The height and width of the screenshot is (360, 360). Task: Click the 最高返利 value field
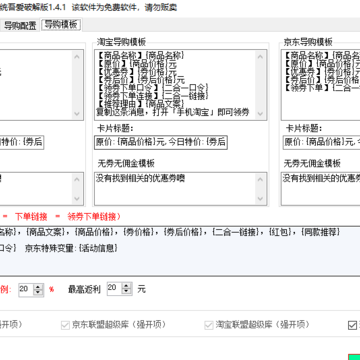tap(115, 289)
